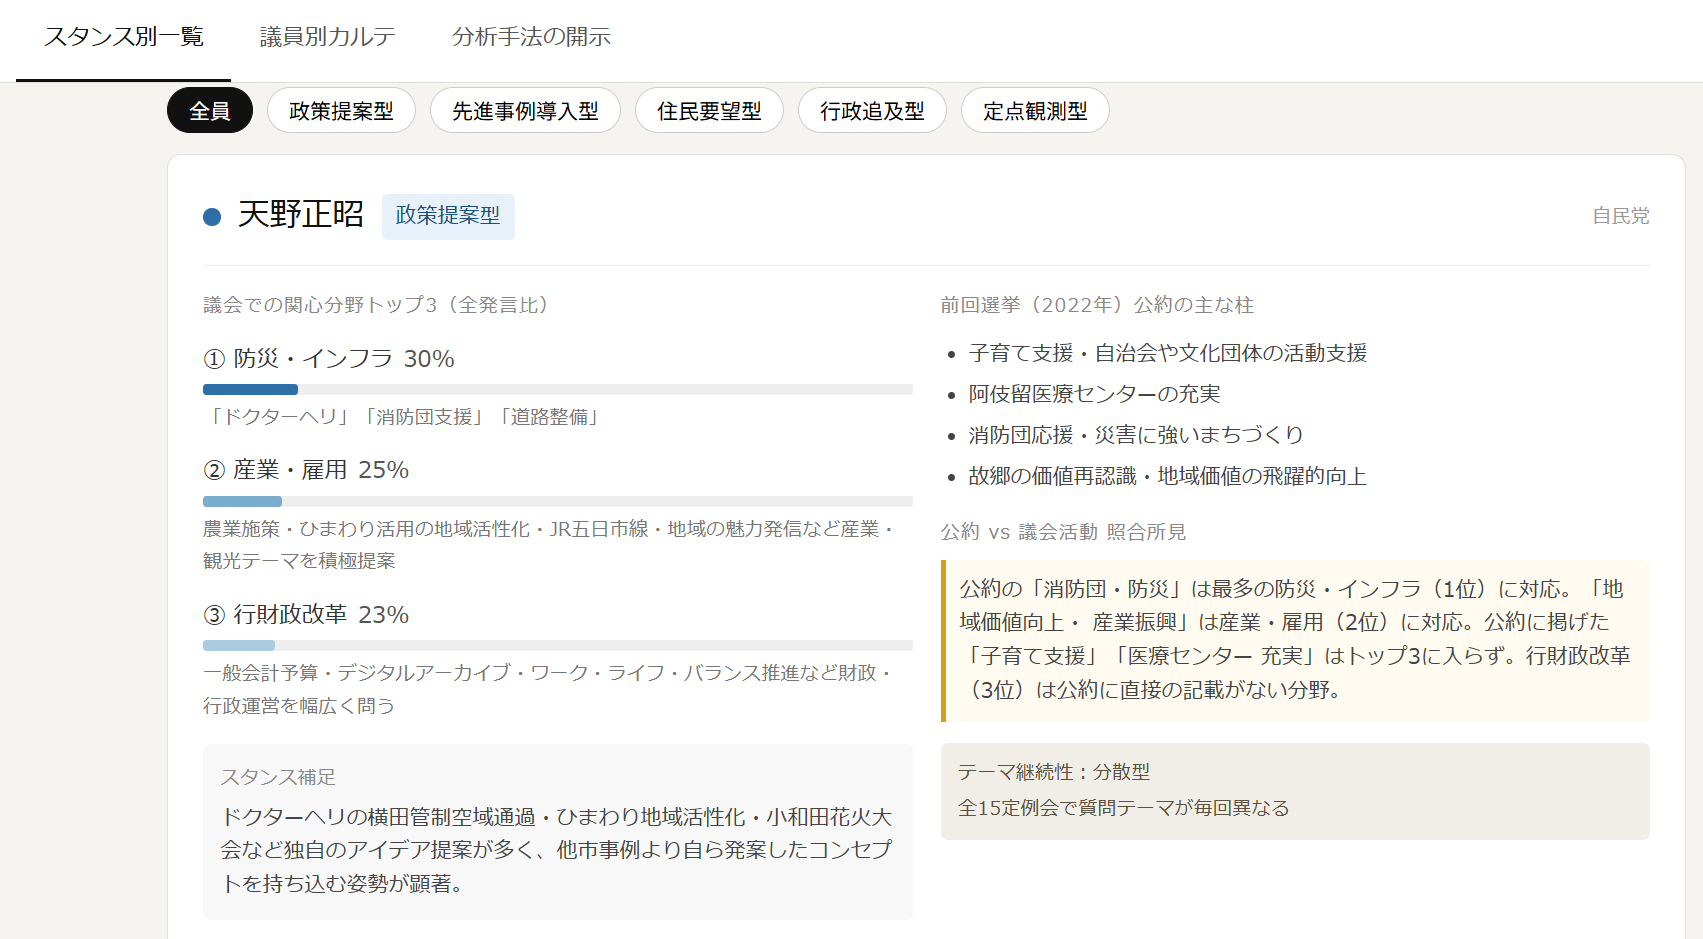
Task: Click the 公約 vs 議会活動 照合所見 label
Action: (1063, 532)
